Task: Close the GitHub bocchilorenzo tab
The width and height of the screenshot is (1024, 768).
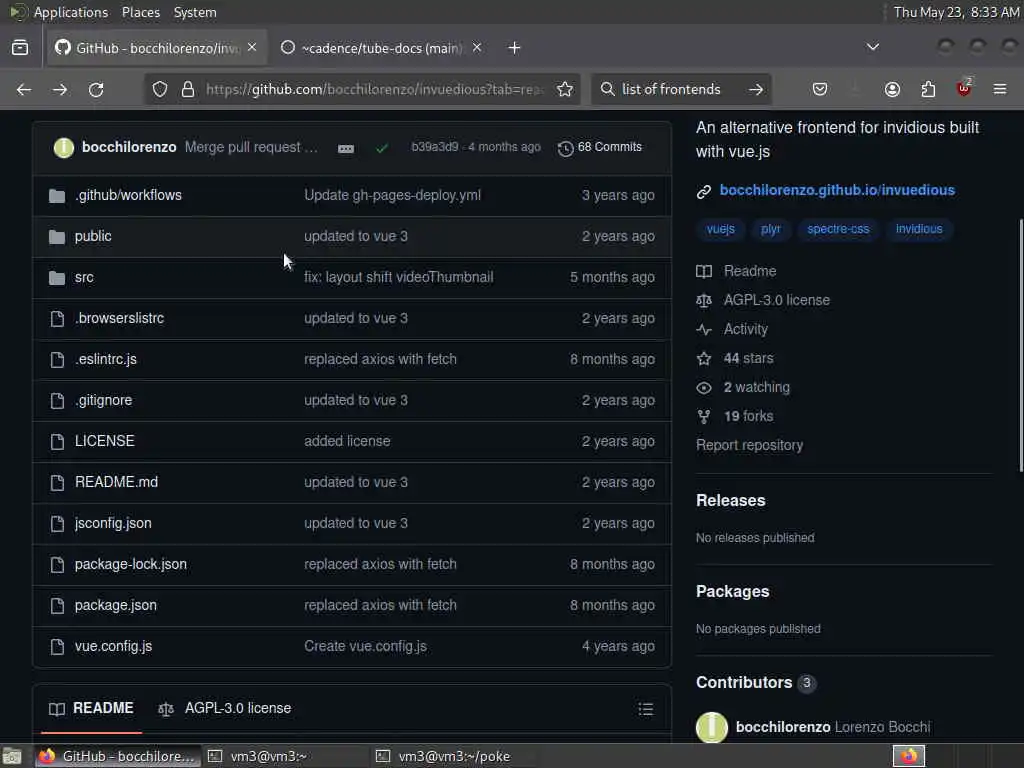Action: 252,48
